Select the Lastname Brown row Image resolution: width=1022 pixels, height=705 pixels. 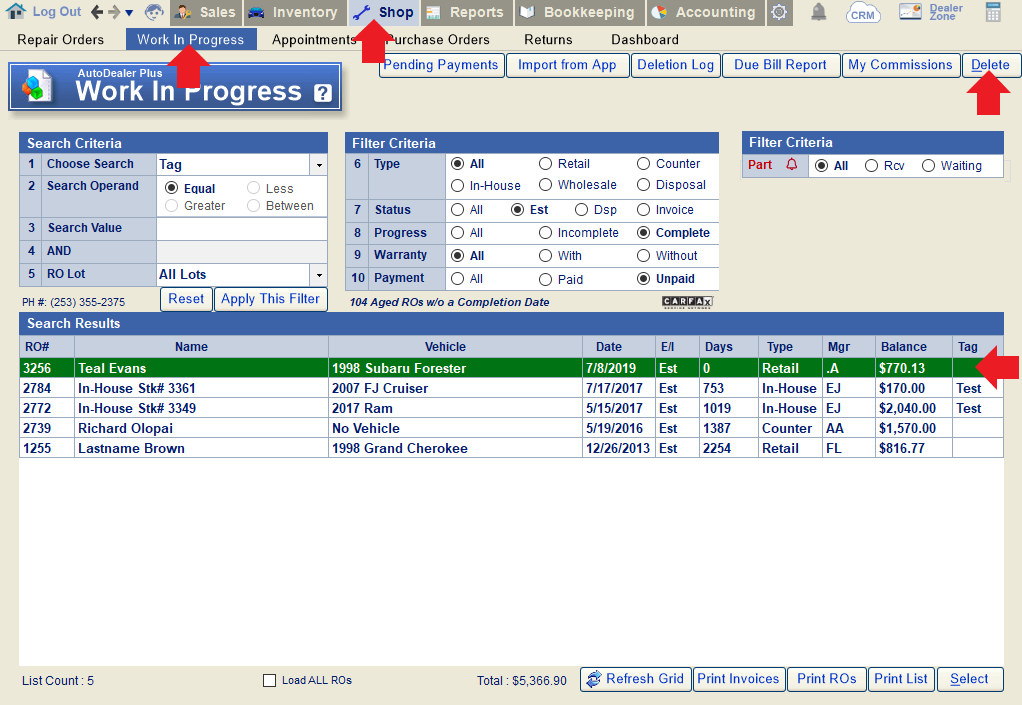(511, 448)
